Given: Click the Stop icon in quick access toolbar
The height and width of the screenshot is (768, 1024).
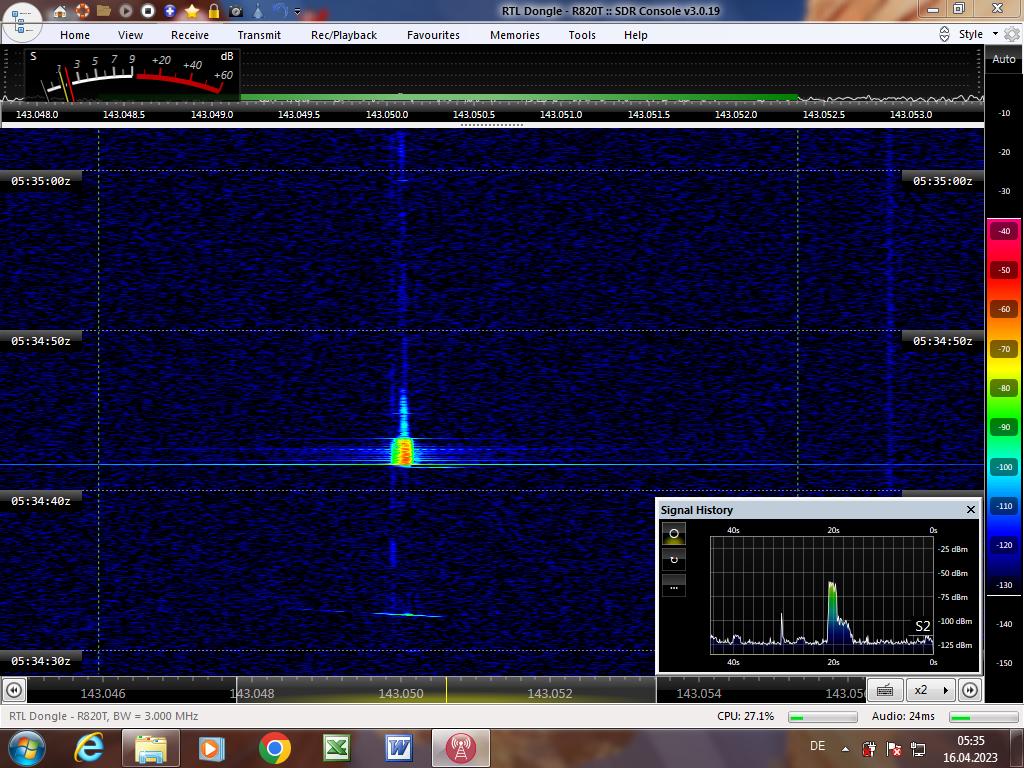Looking at the screenshot, I should 148,10.
